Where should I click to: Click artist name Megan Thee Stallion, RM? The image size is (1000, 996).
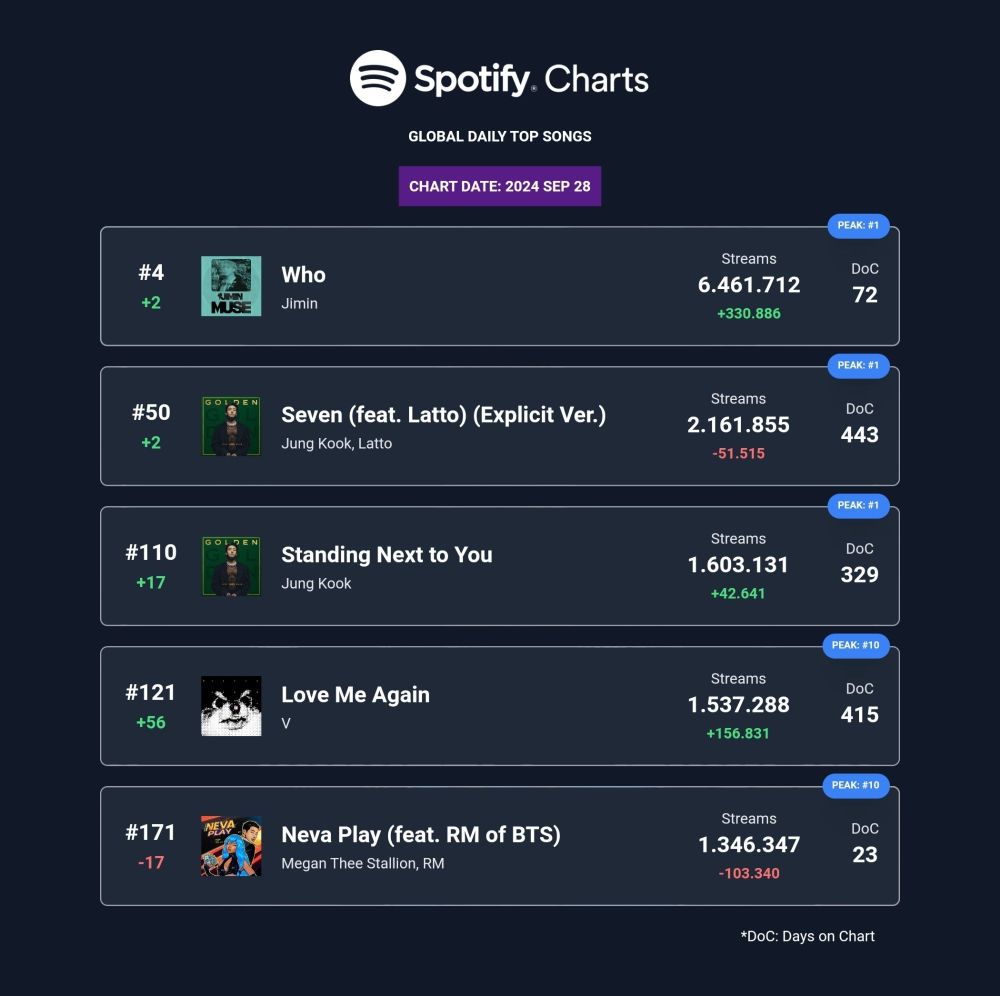pos(362,863)
